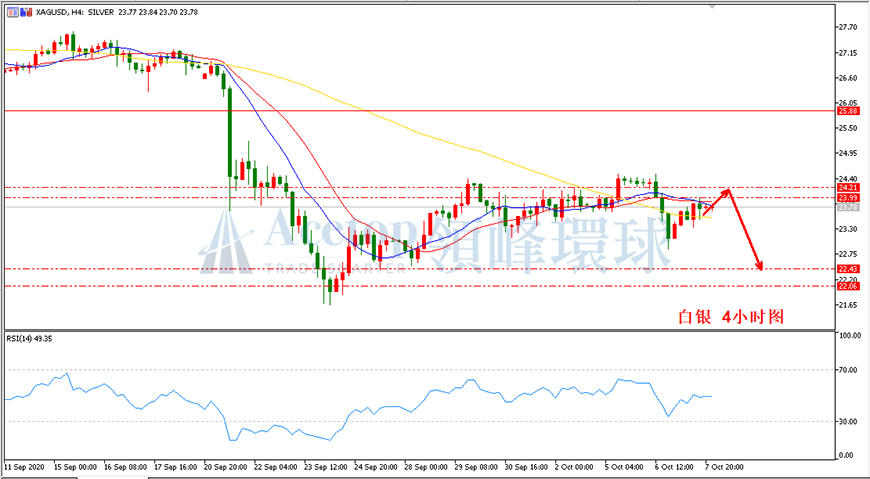The height and width of the screenshot is (479, 870).
Task: Click the gray 23.78 current price tag
Action: tap(848, 207)
